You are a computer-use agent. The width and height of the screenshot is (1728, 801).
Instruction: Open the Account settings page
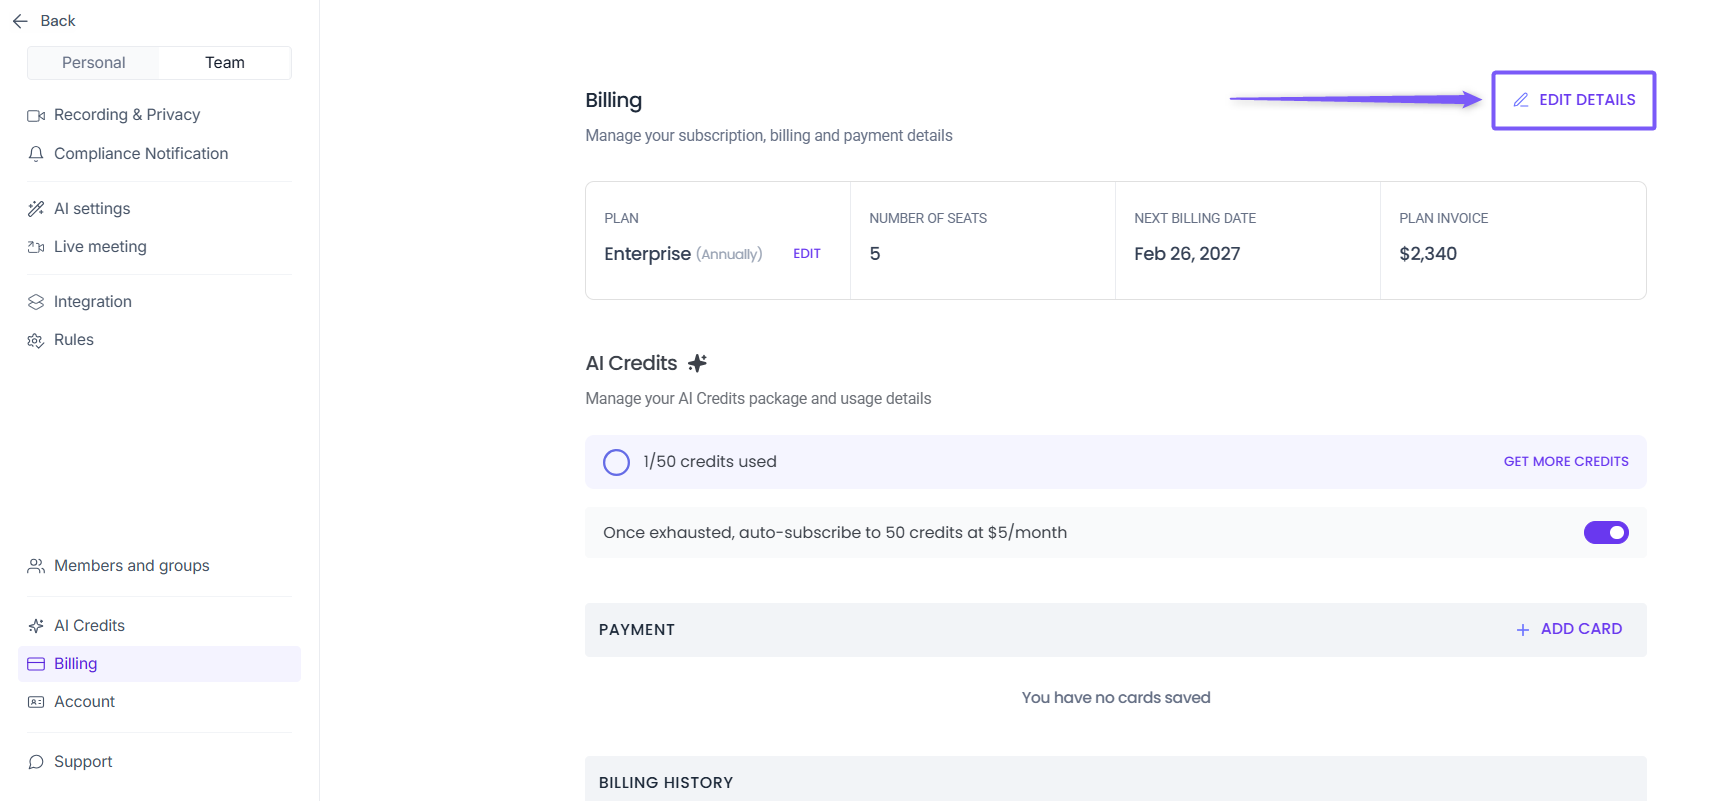pos(84,702)
